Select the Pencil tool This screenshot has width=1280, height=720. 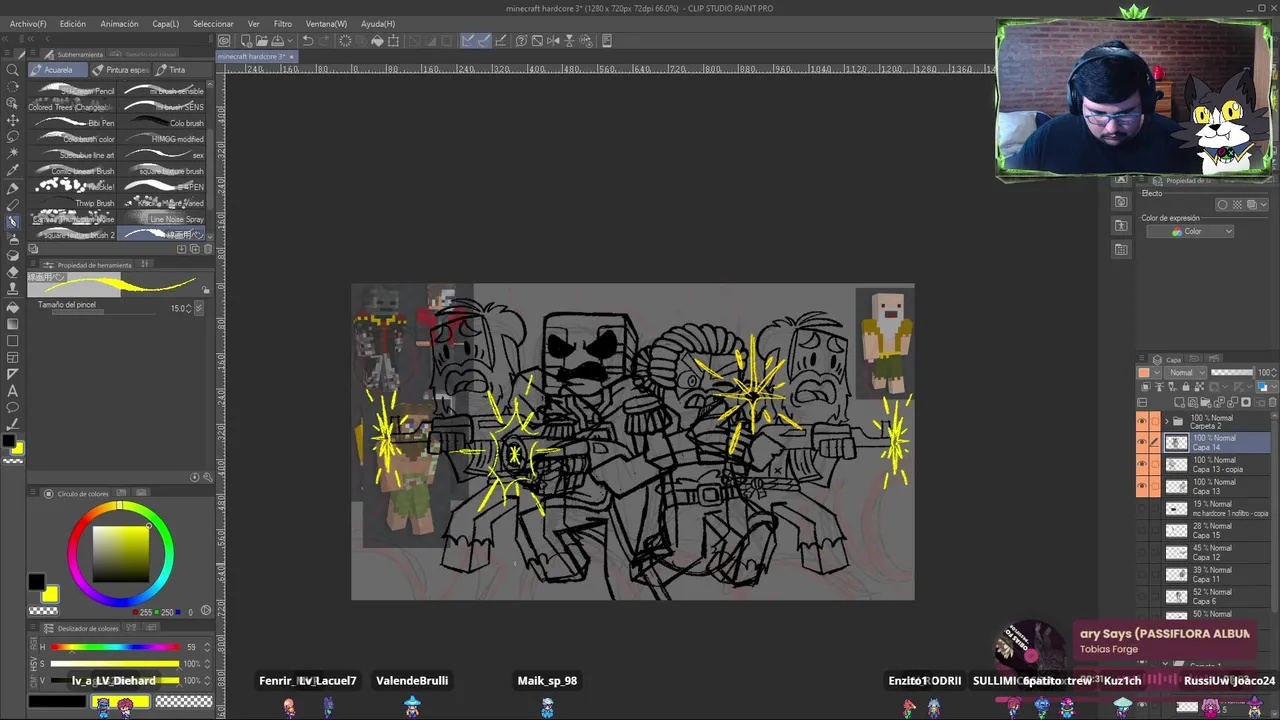(x=12, y=205)
